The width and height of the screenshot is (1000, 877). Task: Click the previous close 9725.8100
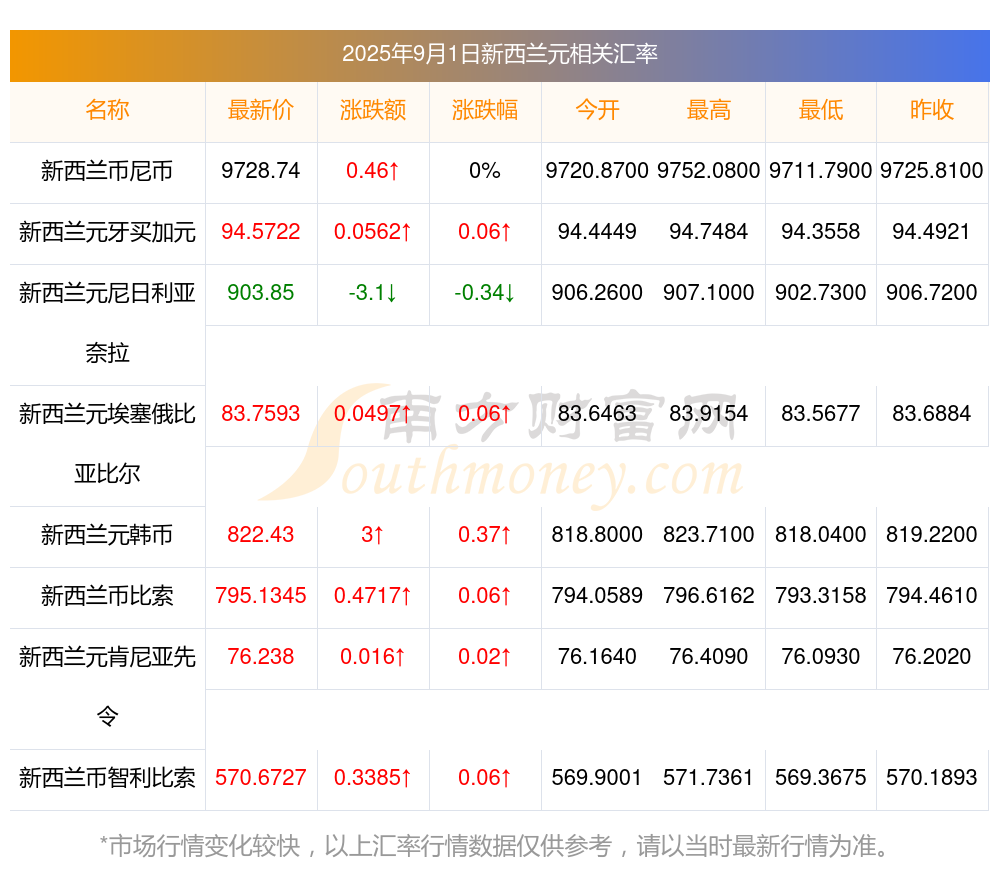click(932, 171)
